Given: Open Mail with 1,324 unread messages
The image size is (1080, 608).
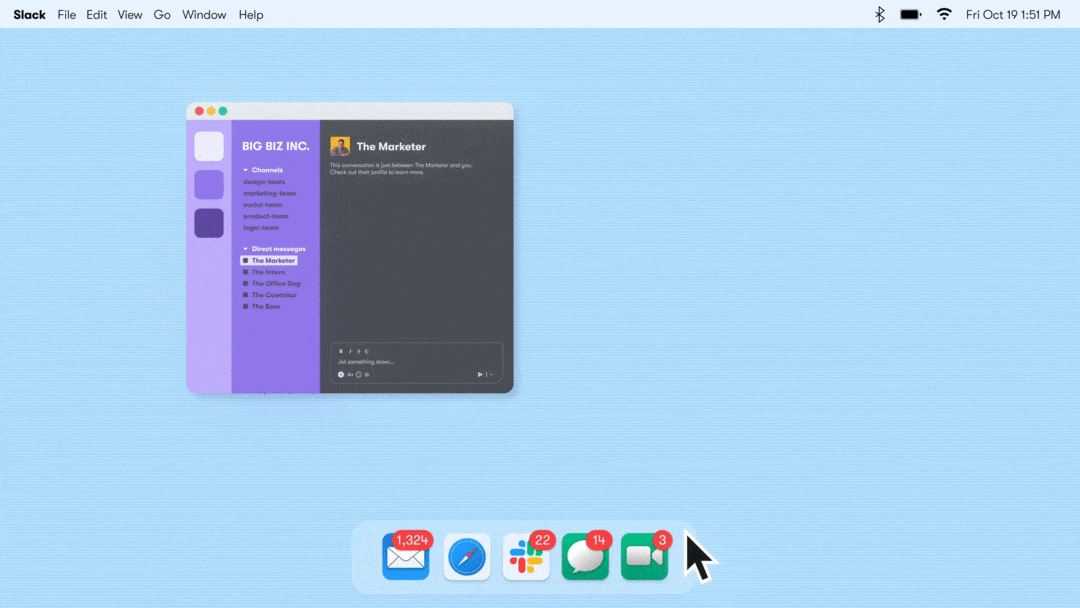Looking at the screenshot, I should point(406,555).
